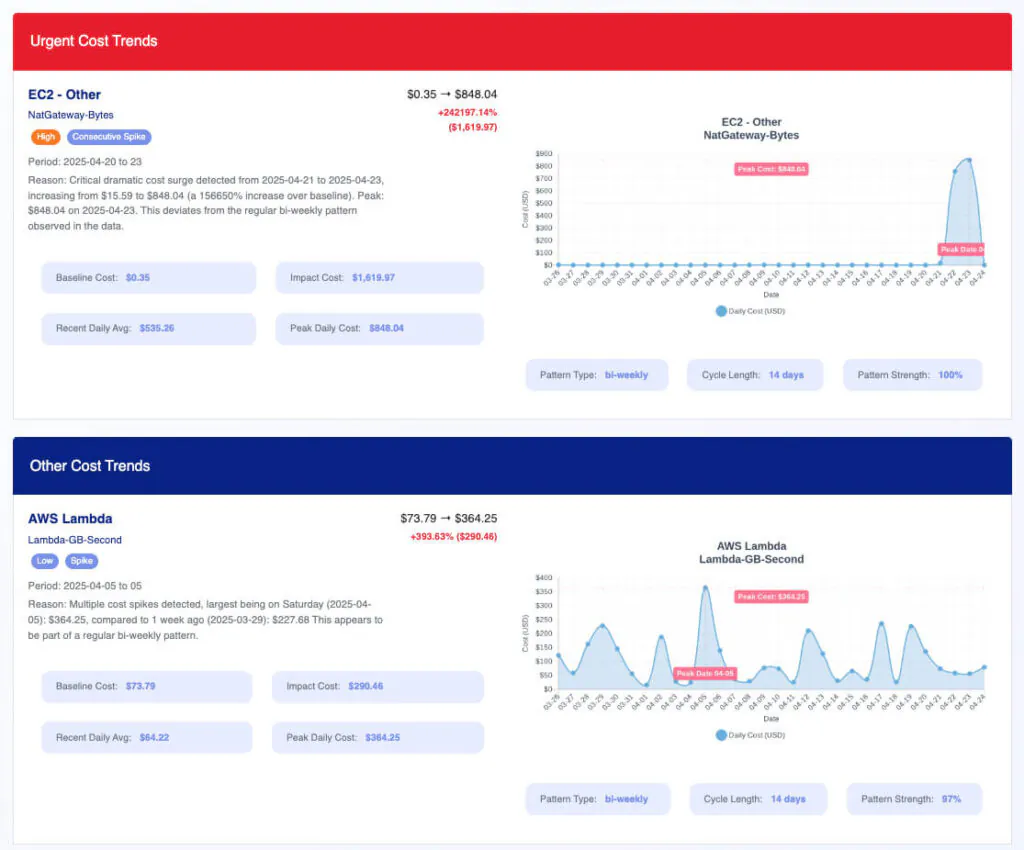Click the Low severity badge

pos(44,561)
